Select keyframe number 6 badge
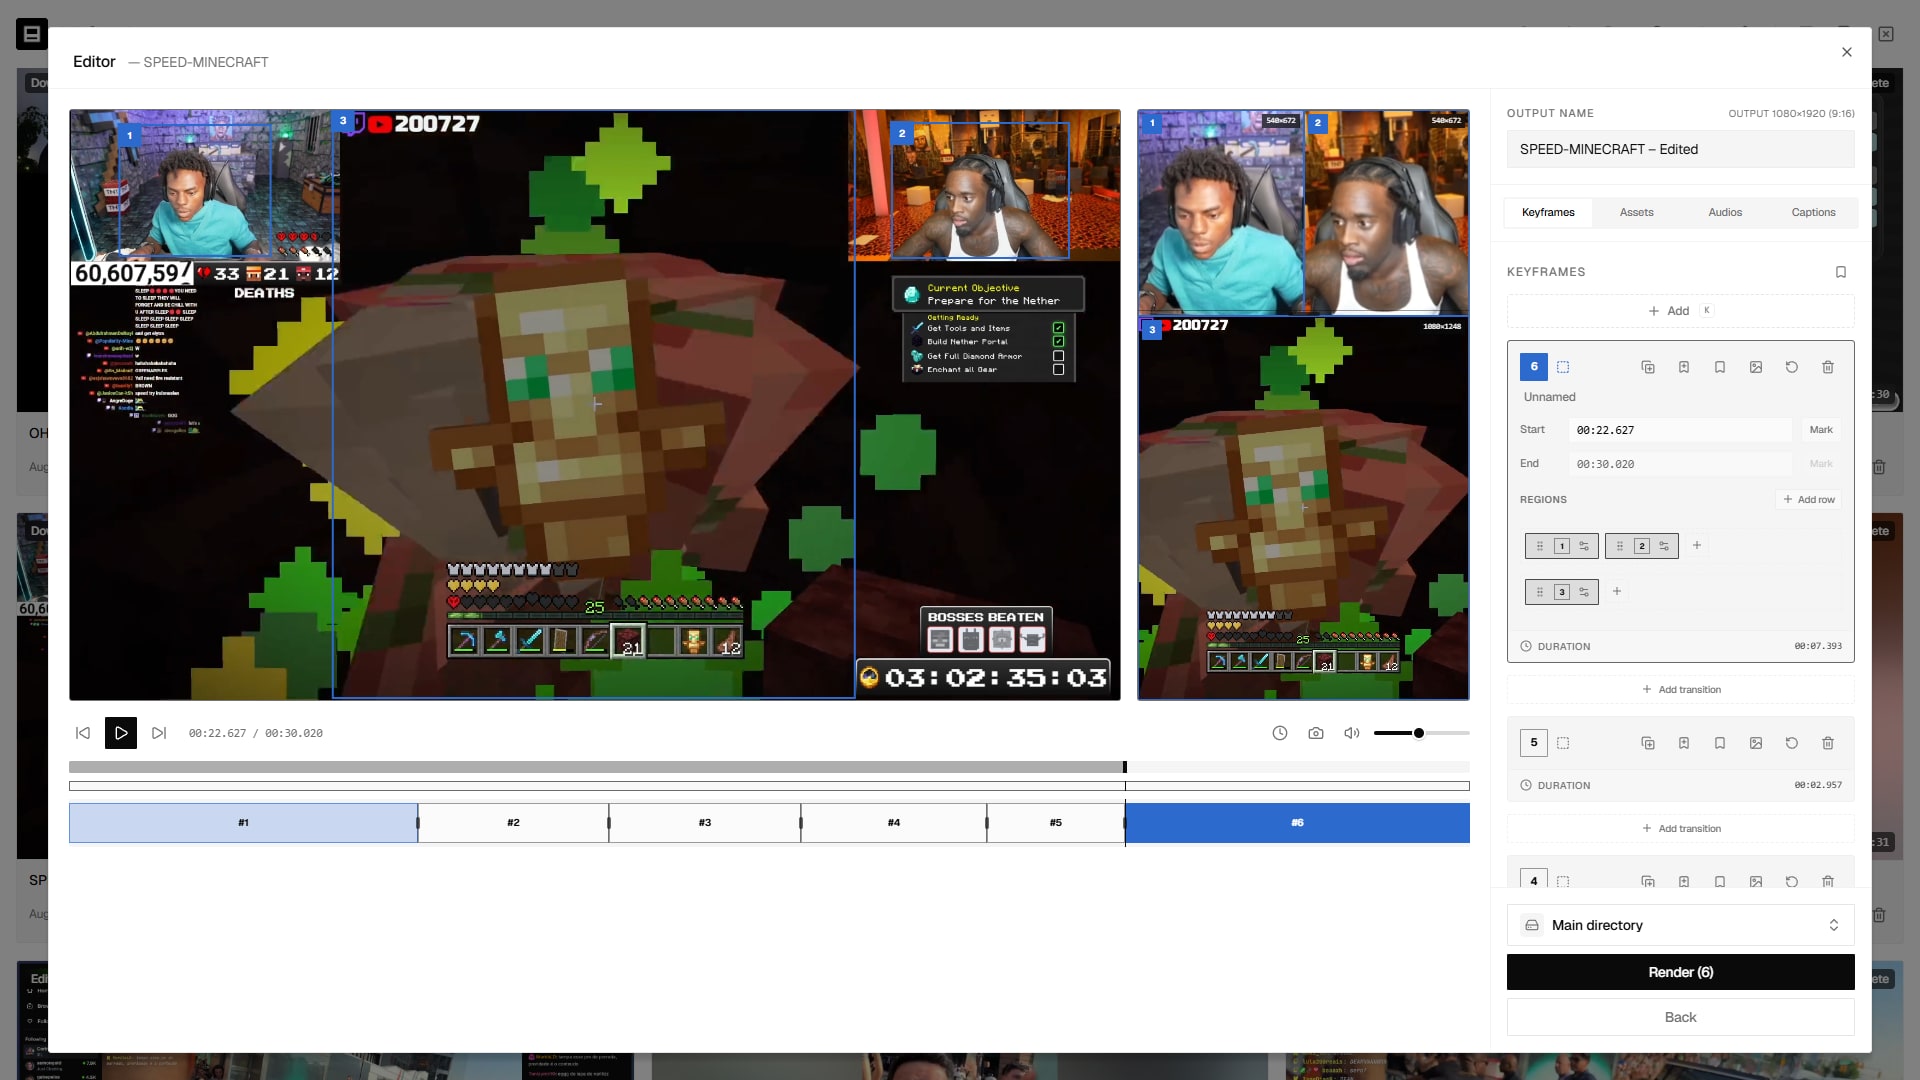The width and height of the screenshot is (1920, 1080). pyautogui.click(x=1534, y=367)
